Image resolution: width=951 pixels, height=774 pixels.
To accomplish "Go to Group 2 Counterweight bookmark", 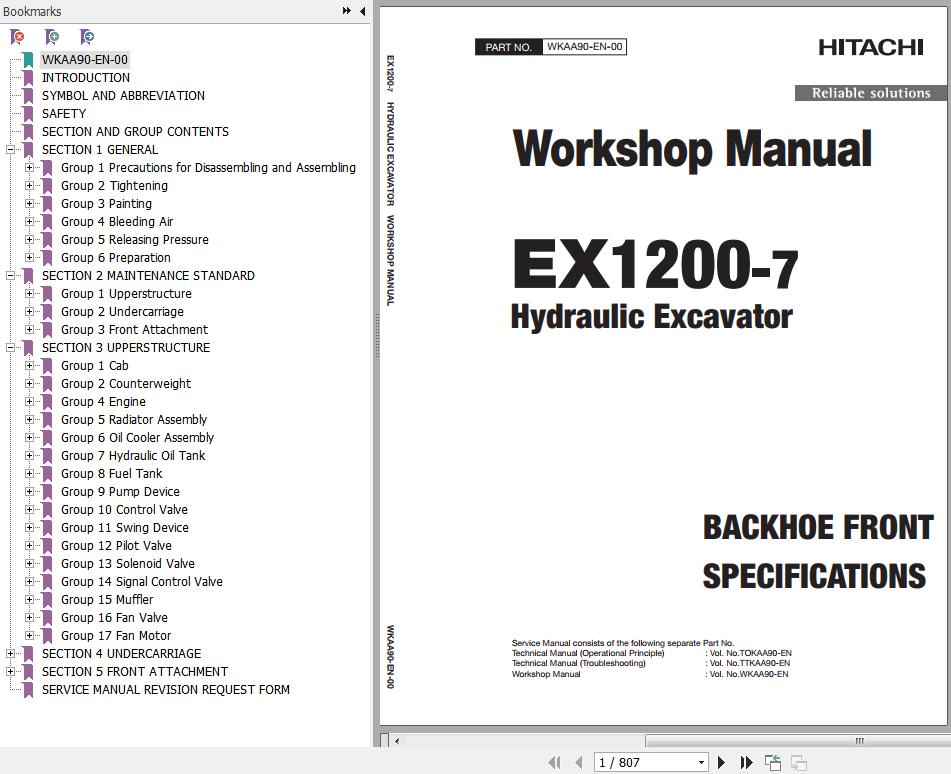I will tap(126, 384).
